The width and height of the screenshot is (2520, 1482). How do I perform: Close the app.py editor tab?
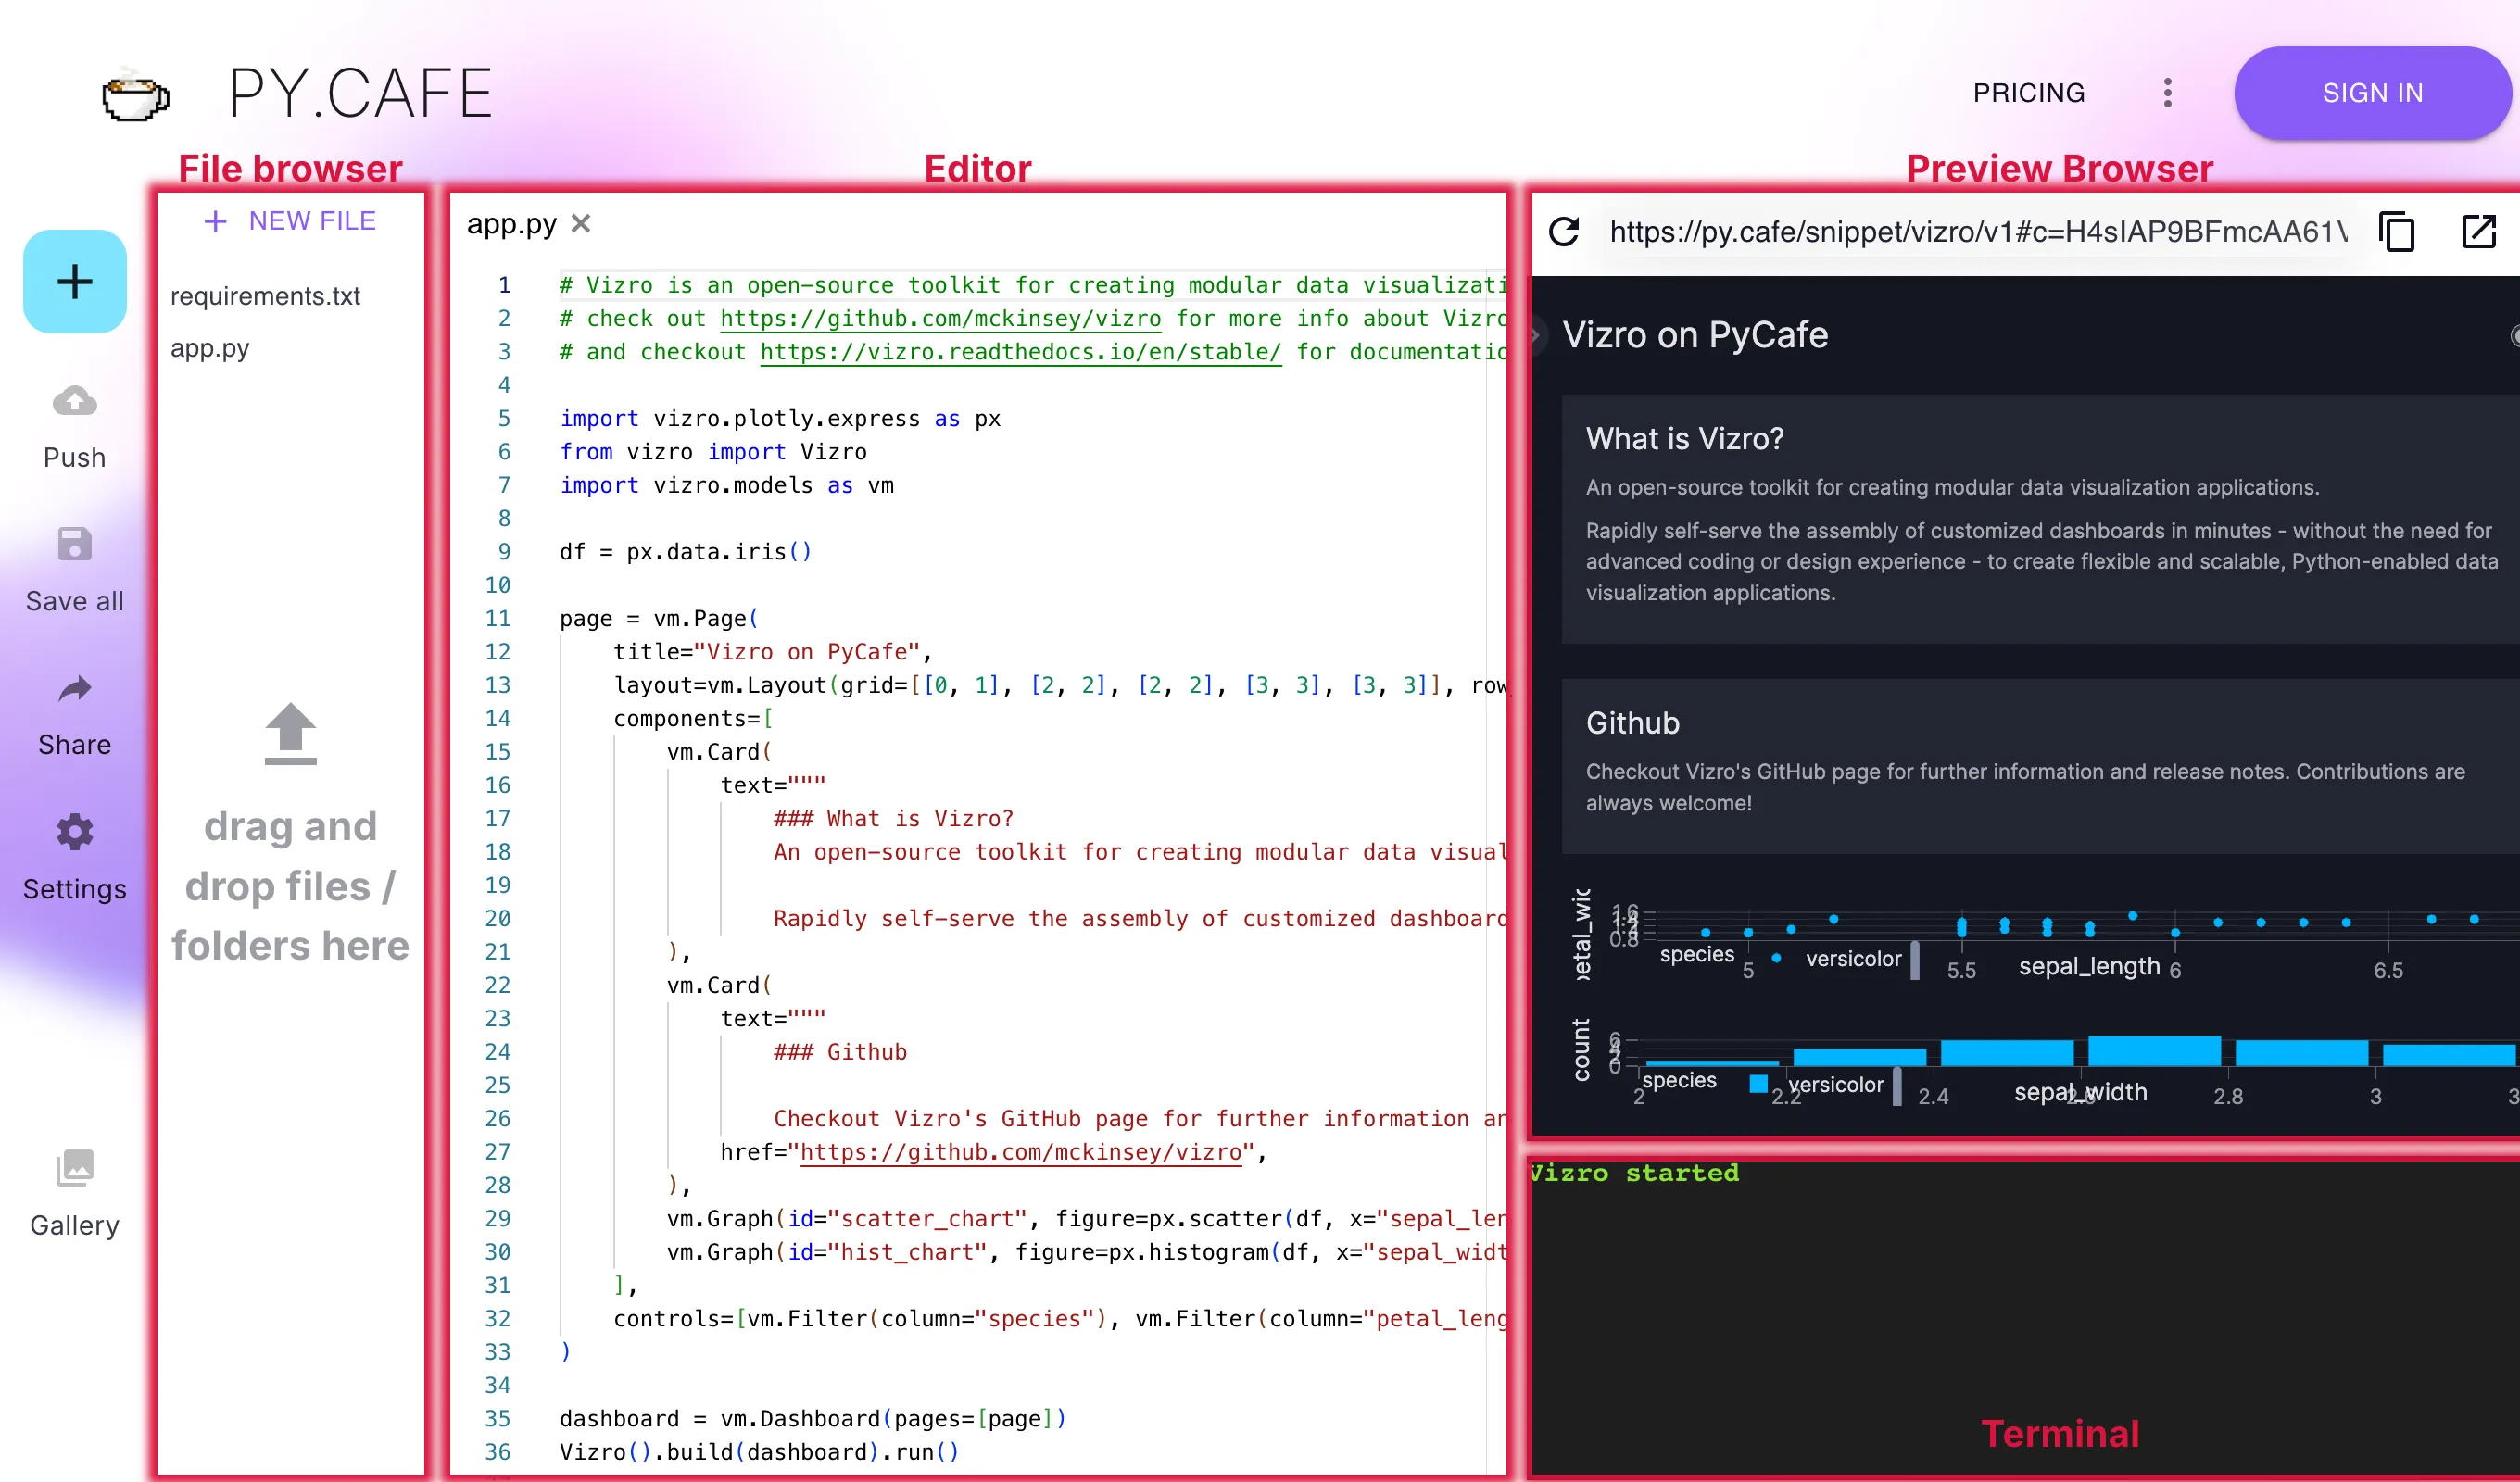581,224
